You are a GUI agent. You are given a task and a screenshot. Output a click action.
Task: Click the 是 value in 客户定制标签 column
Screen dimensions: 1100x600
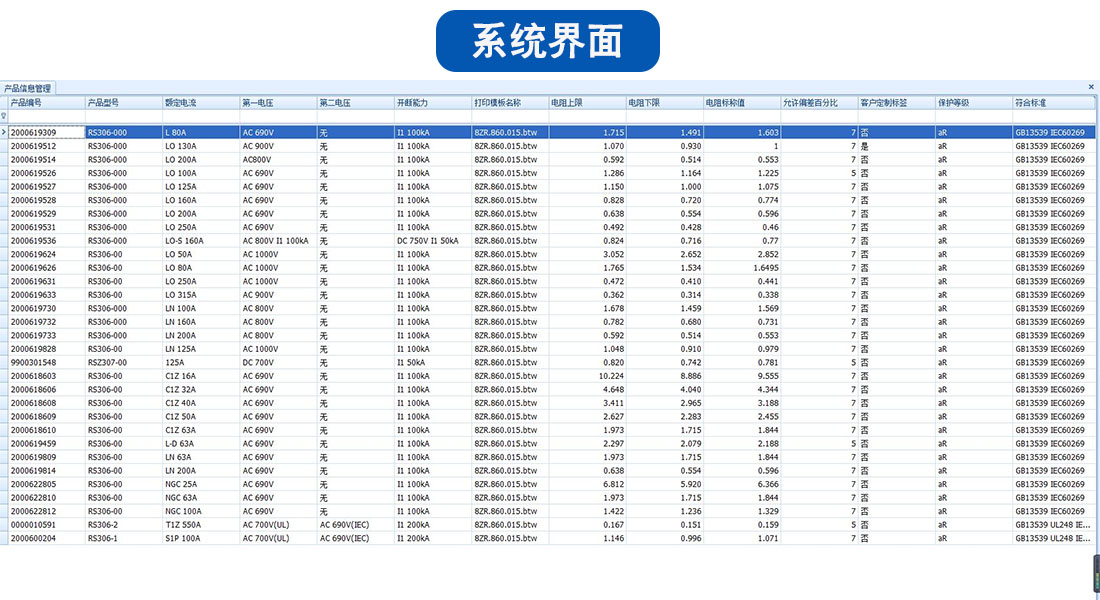864,146
